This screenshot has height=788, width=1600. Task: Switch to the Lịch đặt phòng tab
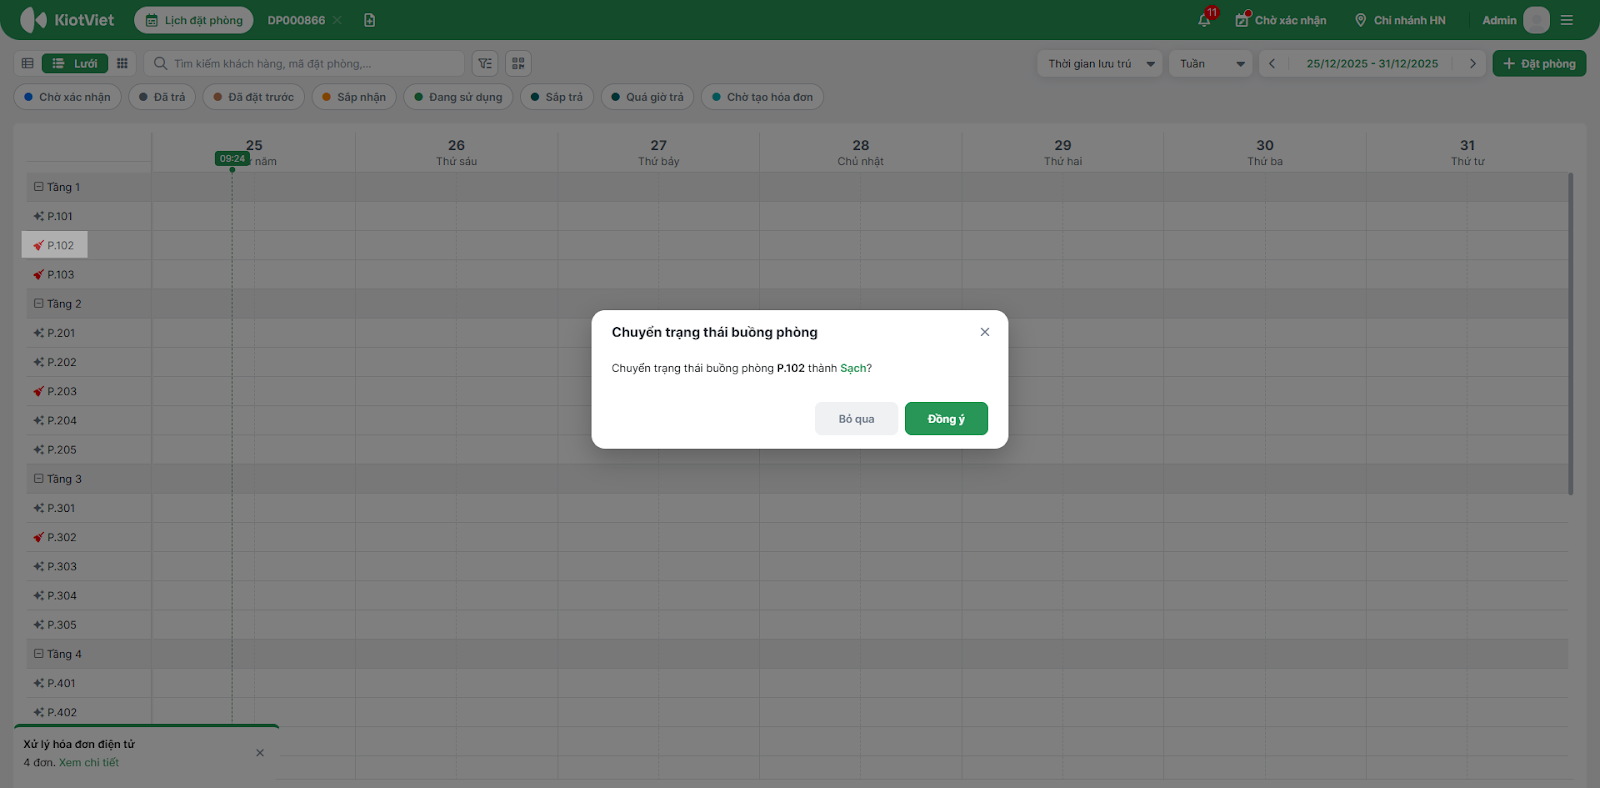pyautogui.click(x=194, y=20)
